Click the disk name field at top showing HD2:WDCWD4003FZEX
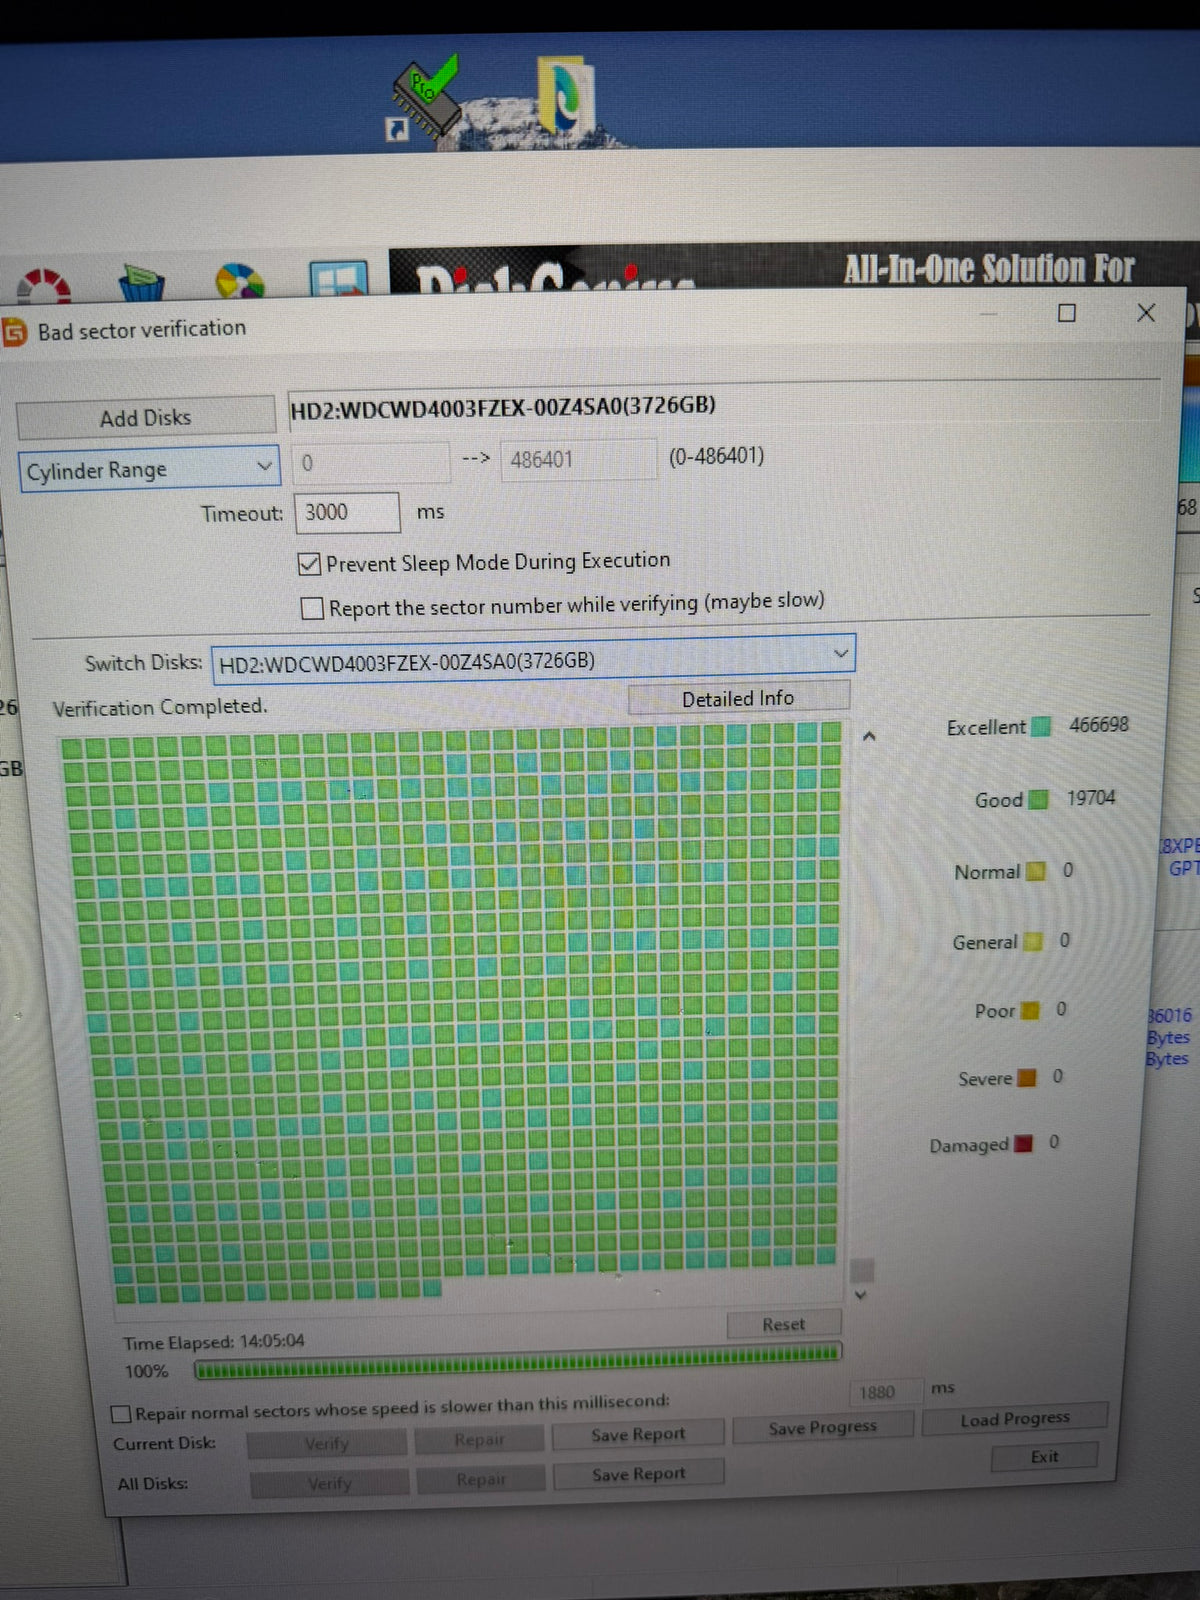This screenshot has width=1200, height=1600. [x=724, y=407]
